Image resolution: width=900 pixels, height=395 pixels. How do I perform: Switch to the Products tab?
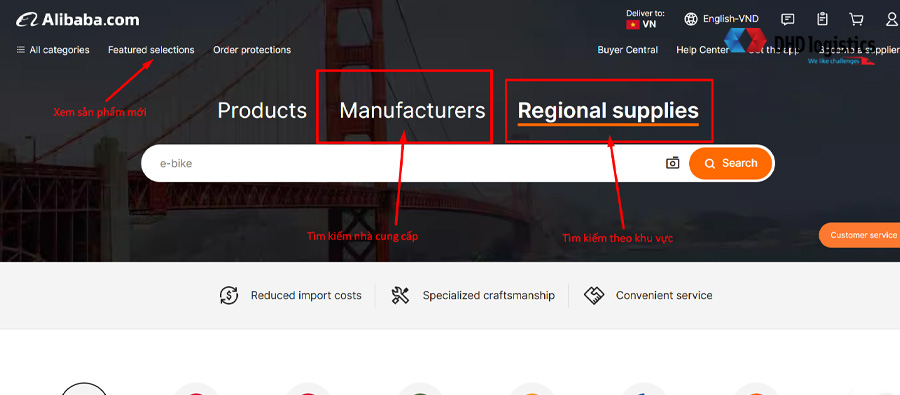pos(262,110)
